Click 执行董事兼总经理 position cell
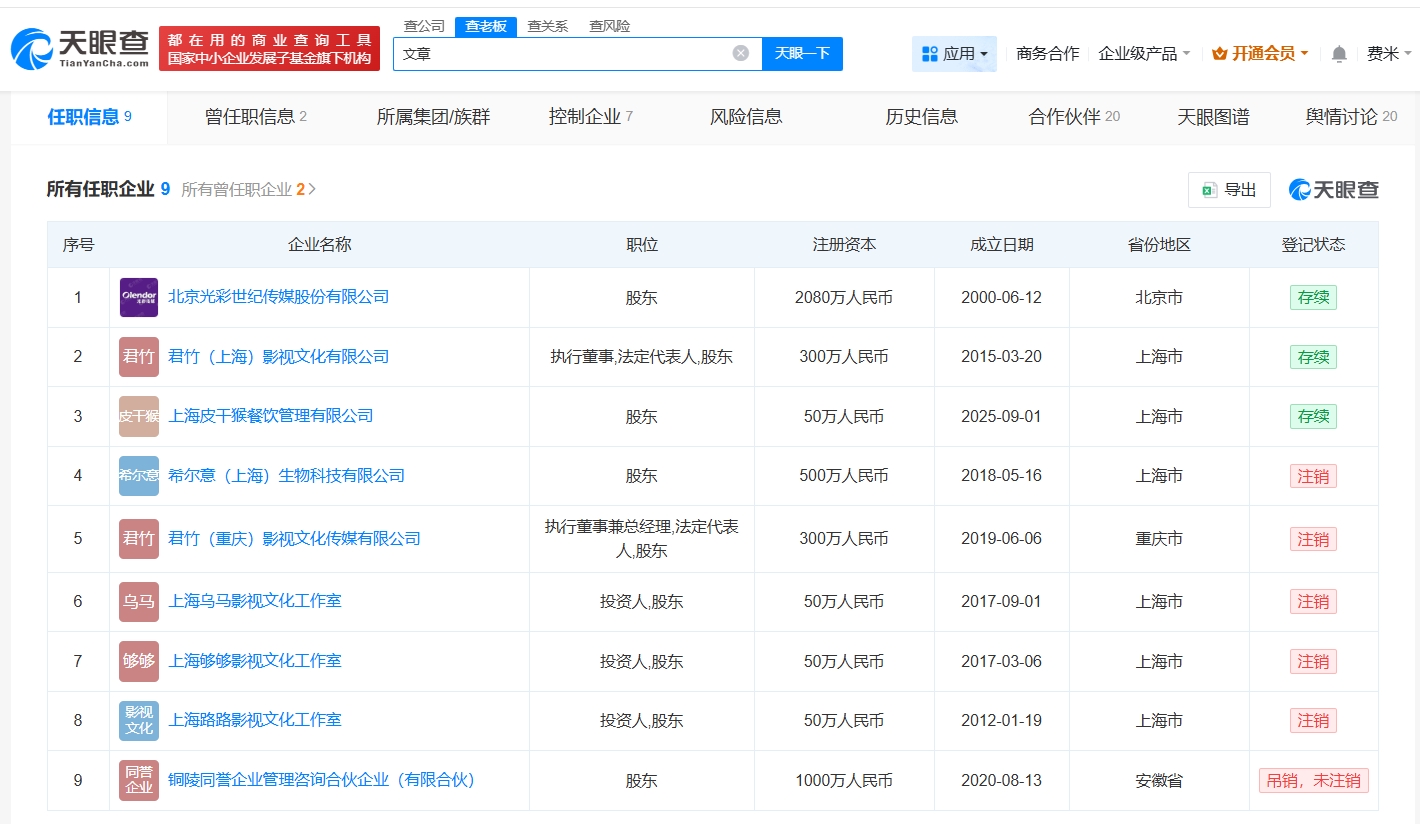Viewport: 1420px width, 824px height. coord(642,539)
